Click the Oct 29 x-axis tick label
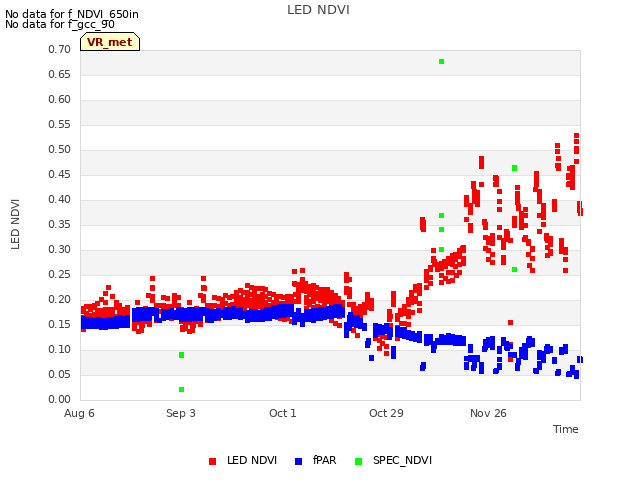The image size is (640, 480). (x=386, y=413)
